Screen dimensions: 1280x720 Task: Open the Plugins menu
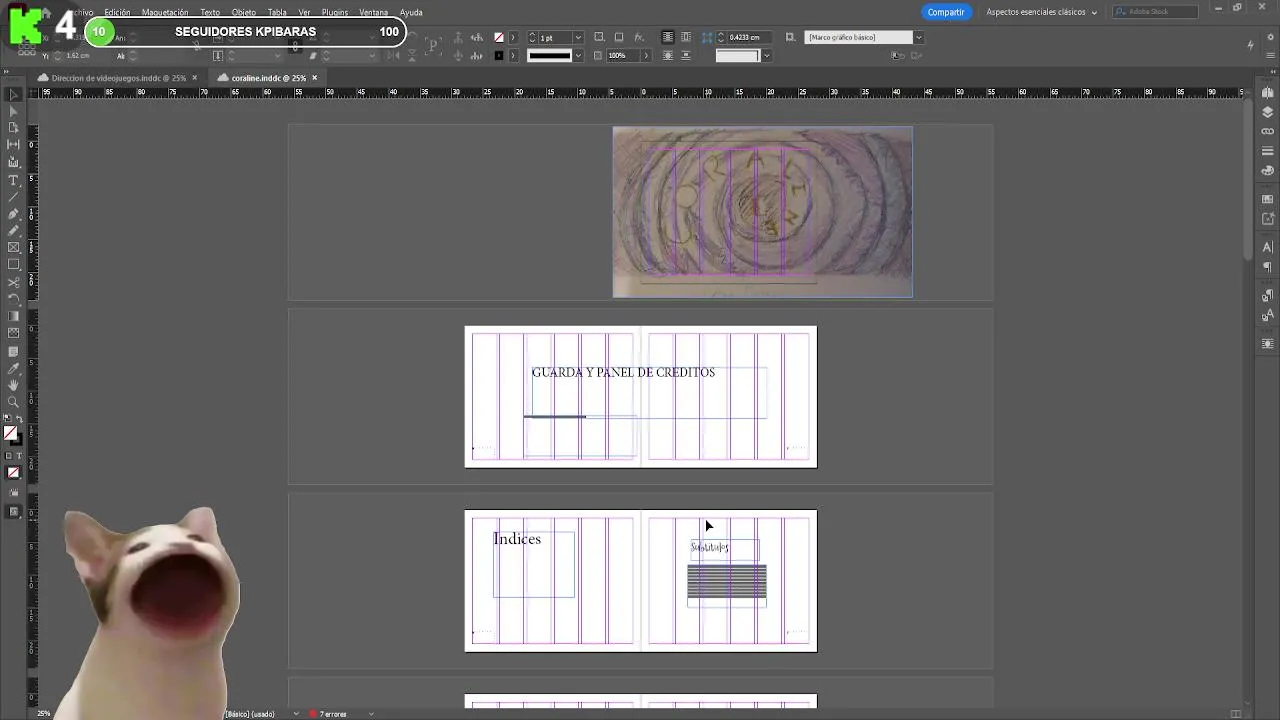point(335,12)
